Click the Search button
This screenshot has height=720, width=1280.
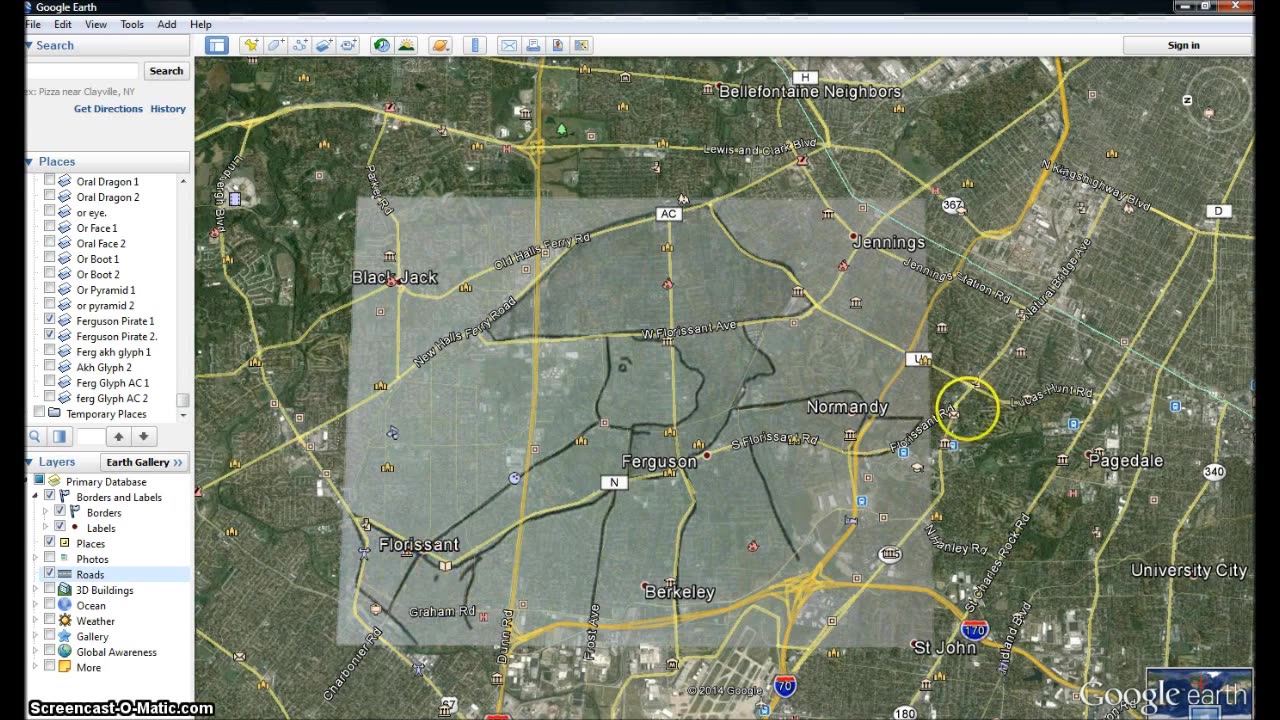pyautogui.click(x=166, y=71)
